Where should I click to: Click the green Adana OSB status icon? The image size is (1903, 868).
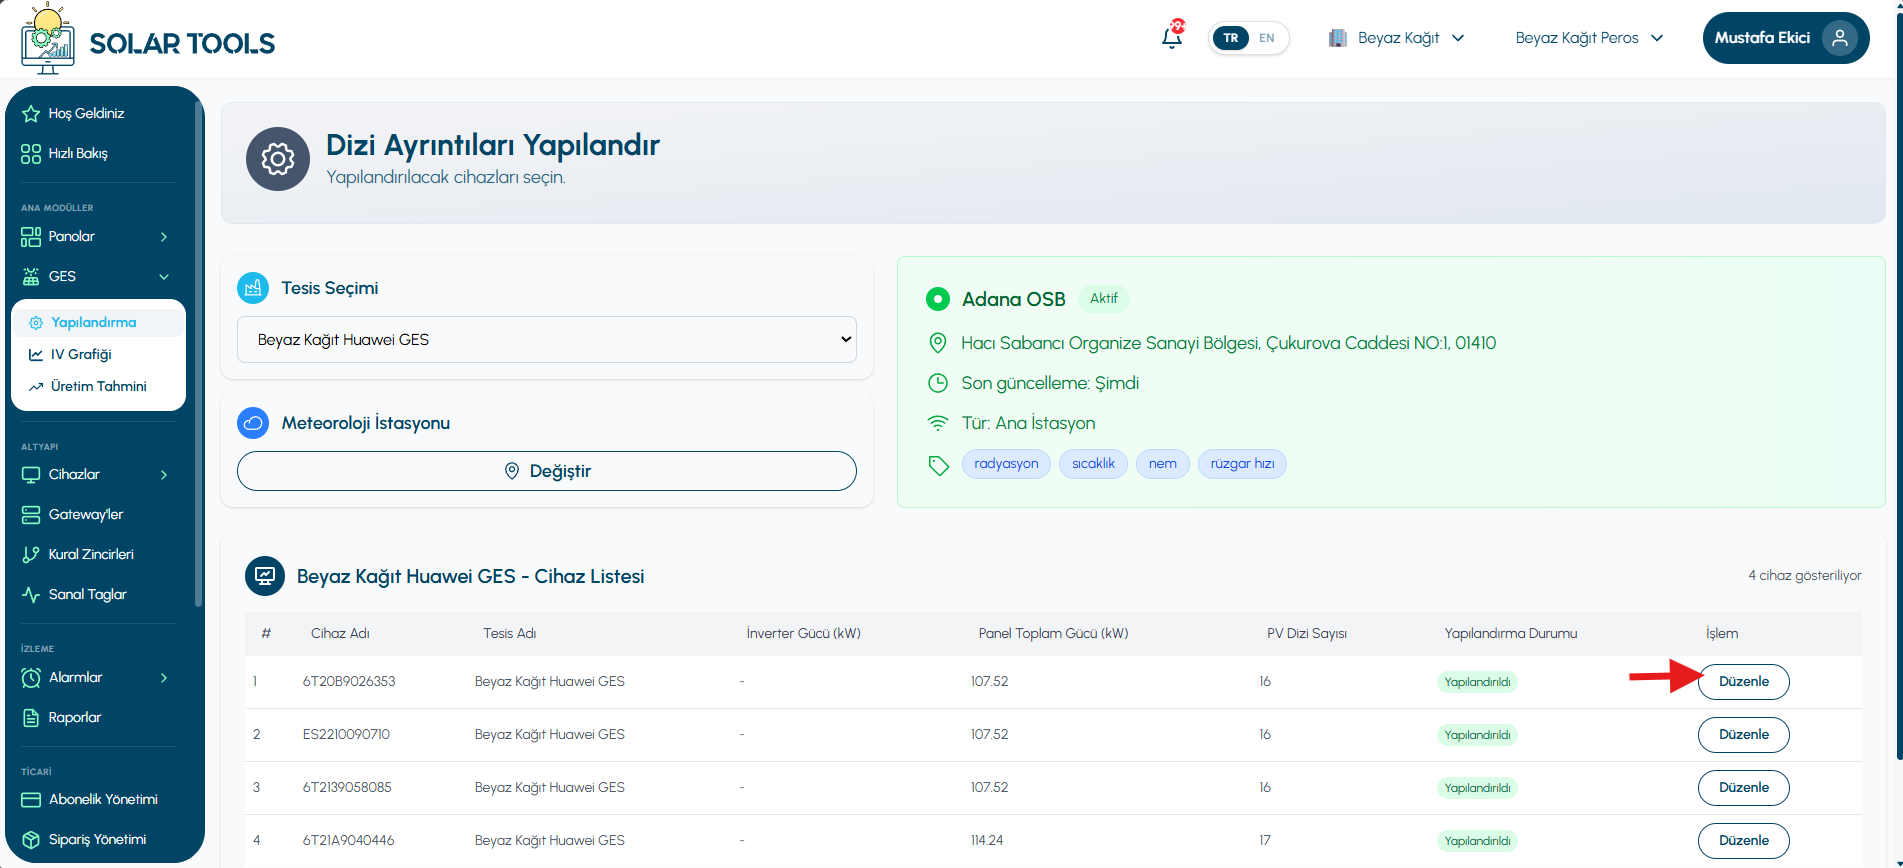coord(938,299)
